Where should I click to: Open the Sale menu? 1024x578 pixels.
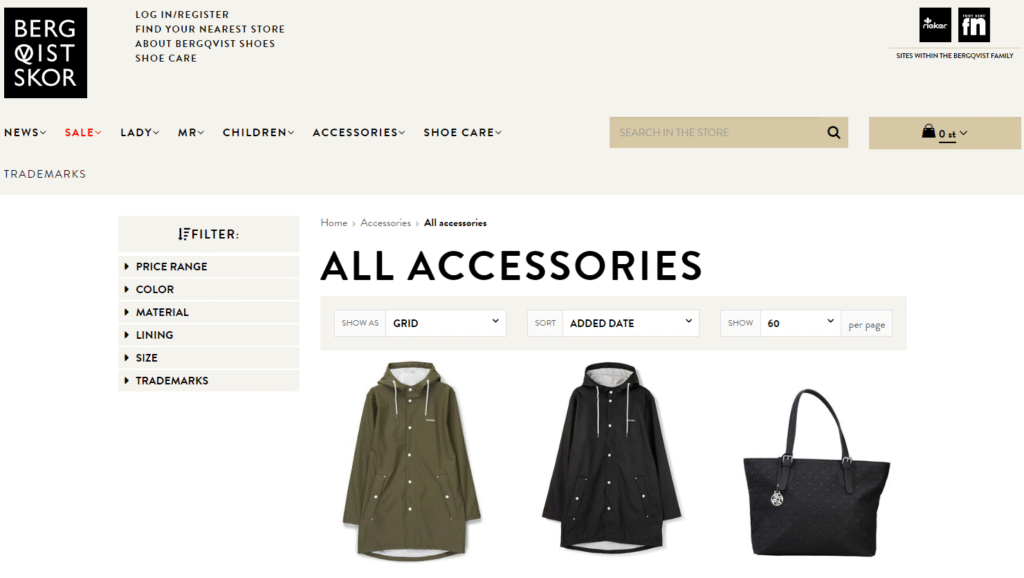83,133
